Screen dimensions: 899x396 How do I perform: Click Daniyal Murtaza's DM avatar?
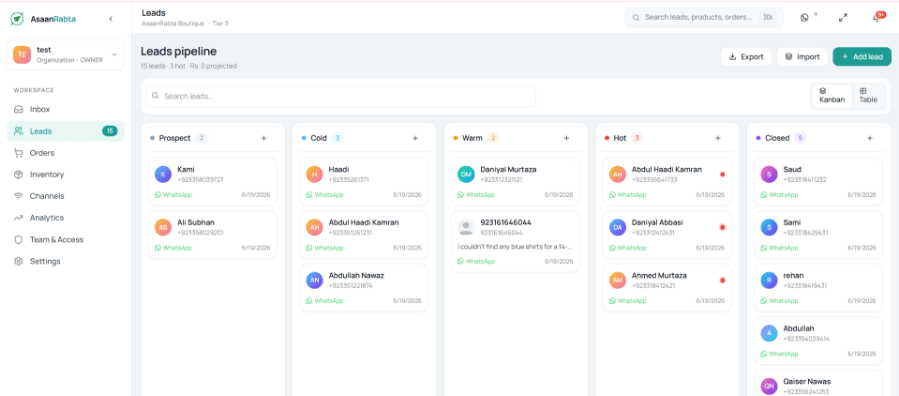(466, 174)
